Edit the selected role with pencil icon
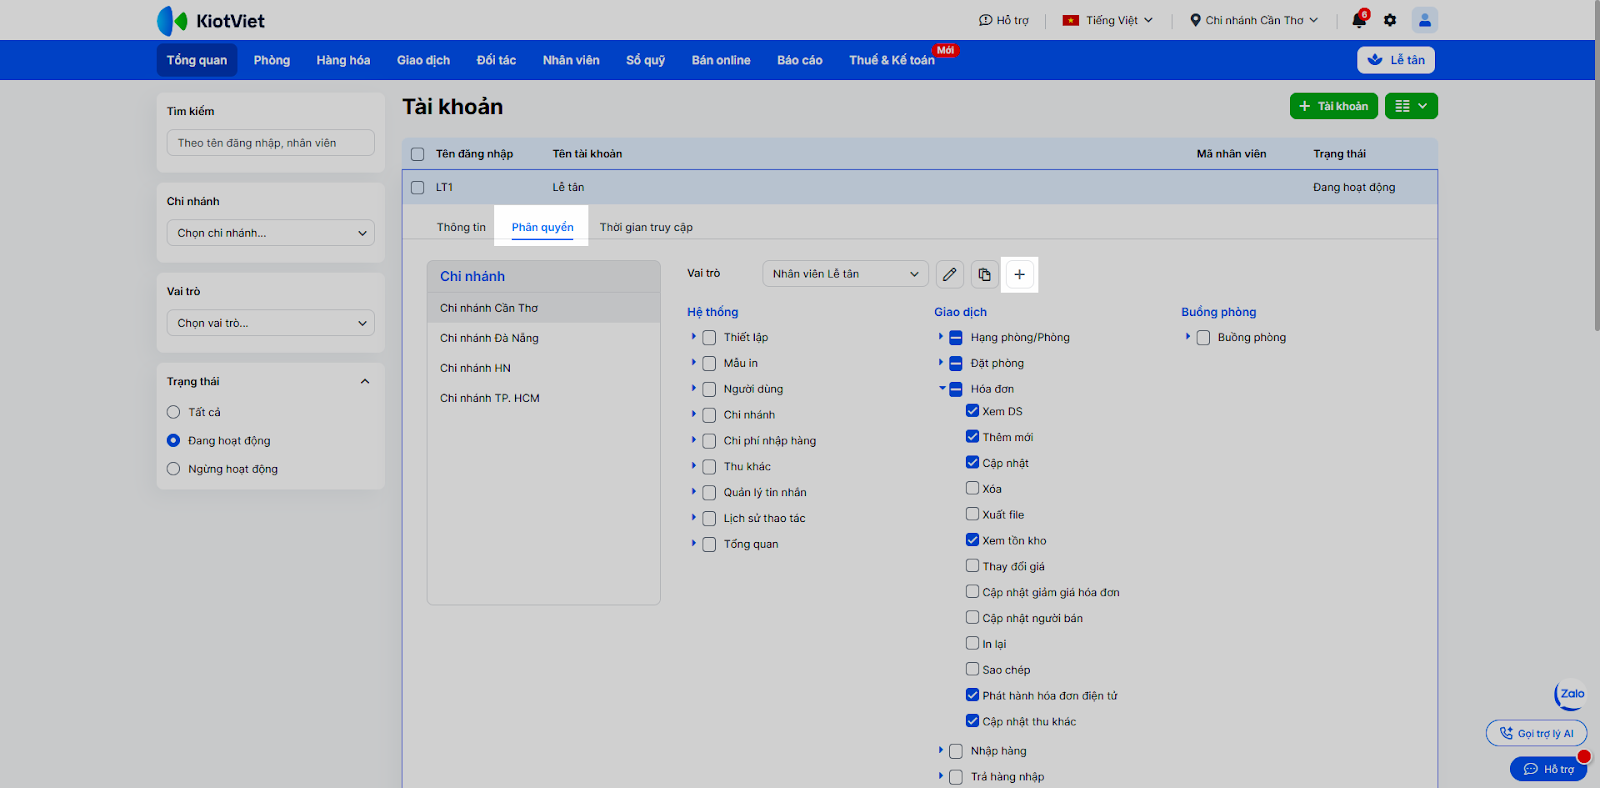Viewport: 1600px width, 788px height. coord(950,274)
